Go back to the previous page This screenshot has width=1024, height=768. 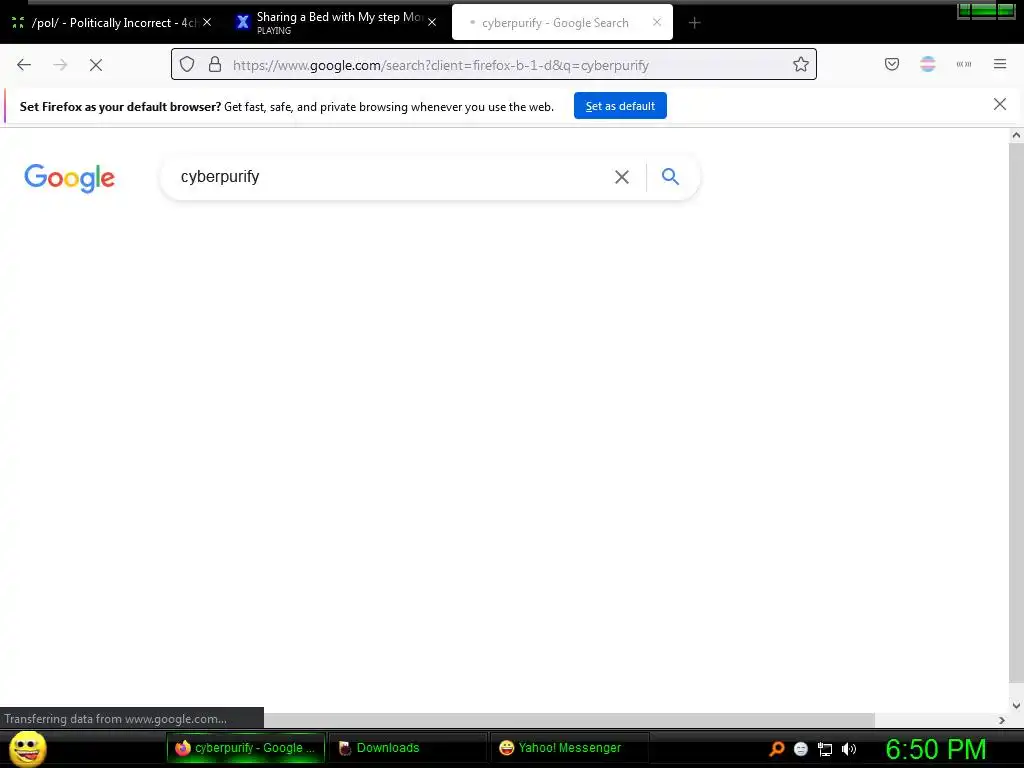click(x=24, y=65)
